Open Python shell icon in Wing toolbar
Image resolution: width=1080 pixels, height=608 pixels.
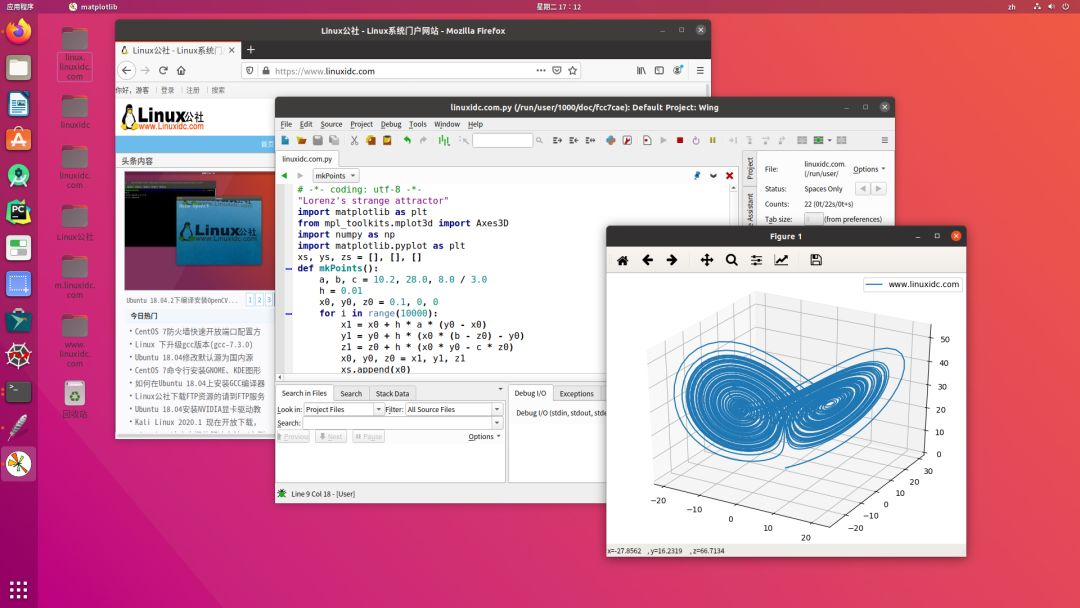click(x=610, y=140)
